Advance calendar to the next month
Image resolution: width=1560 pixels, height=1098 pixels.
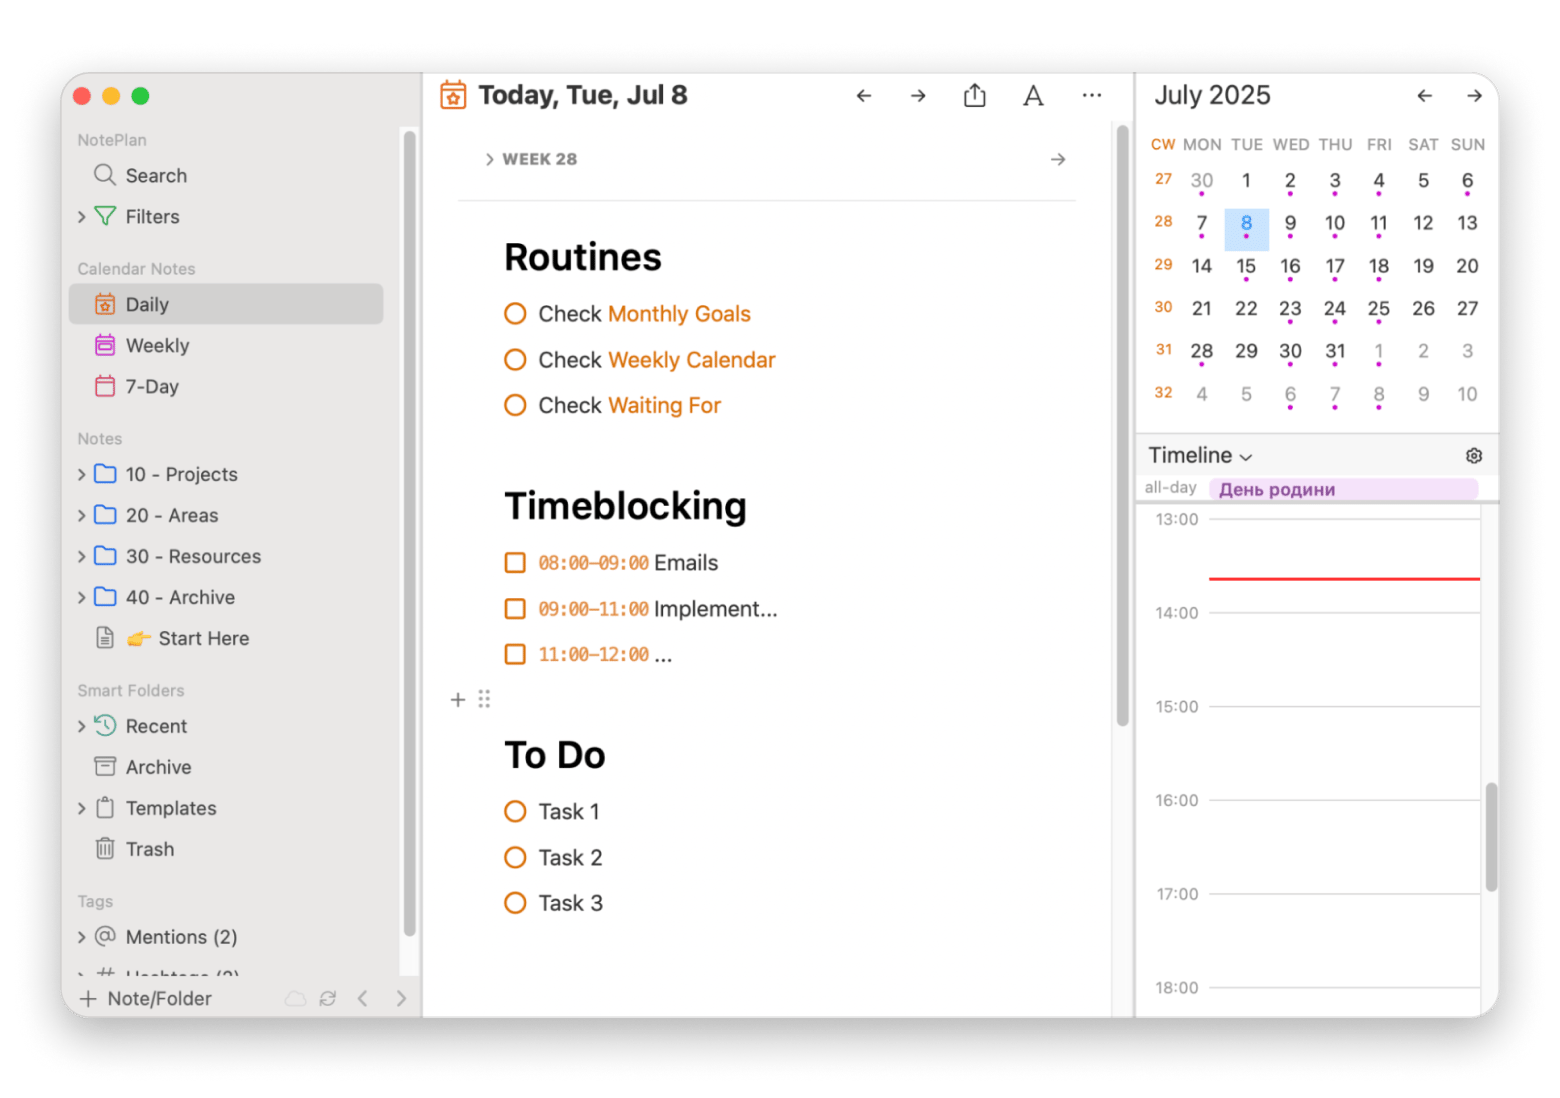[x=1474, y=96]
